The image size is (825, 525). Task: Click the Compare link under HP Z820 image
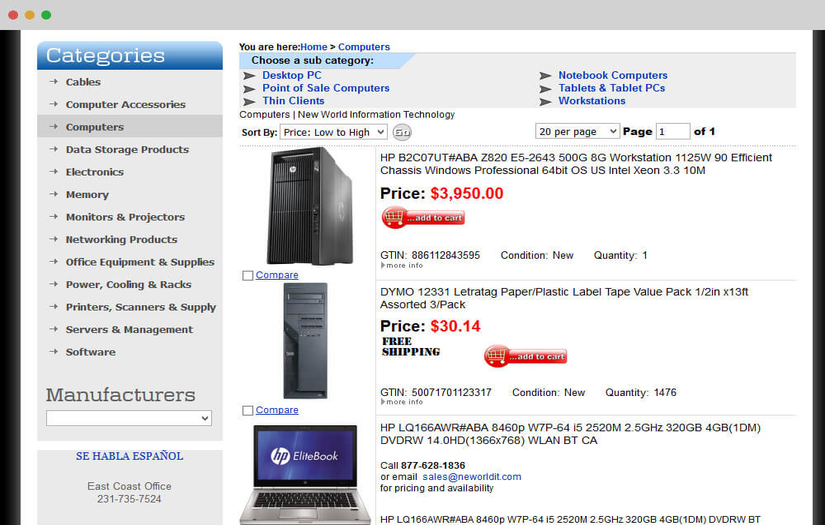click(x=277, y=275)
